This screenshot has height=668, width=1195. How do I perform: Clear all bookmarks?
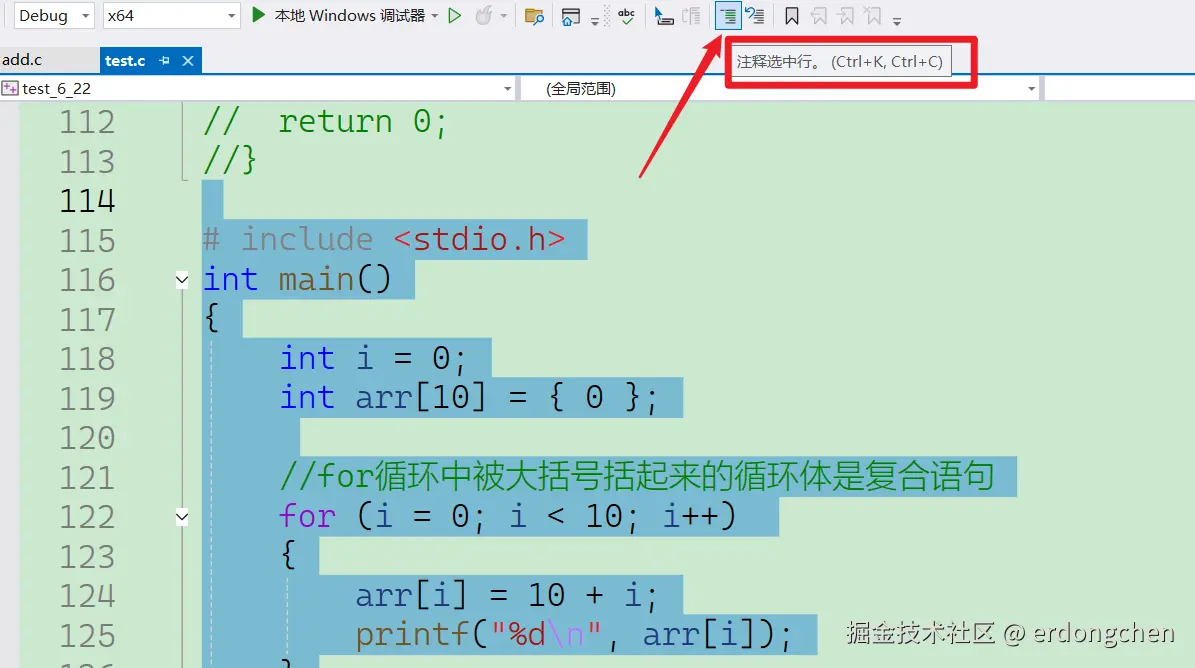click(x=873, y=15)
